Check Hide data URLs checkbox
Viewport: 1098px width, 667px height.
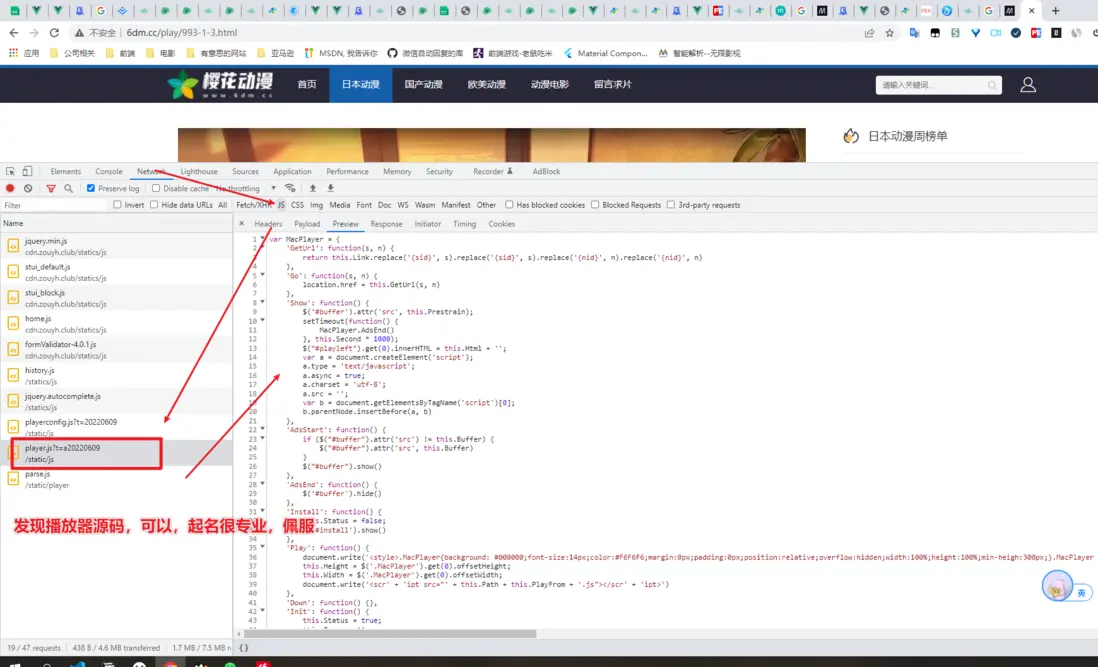[x=153, y=205]
